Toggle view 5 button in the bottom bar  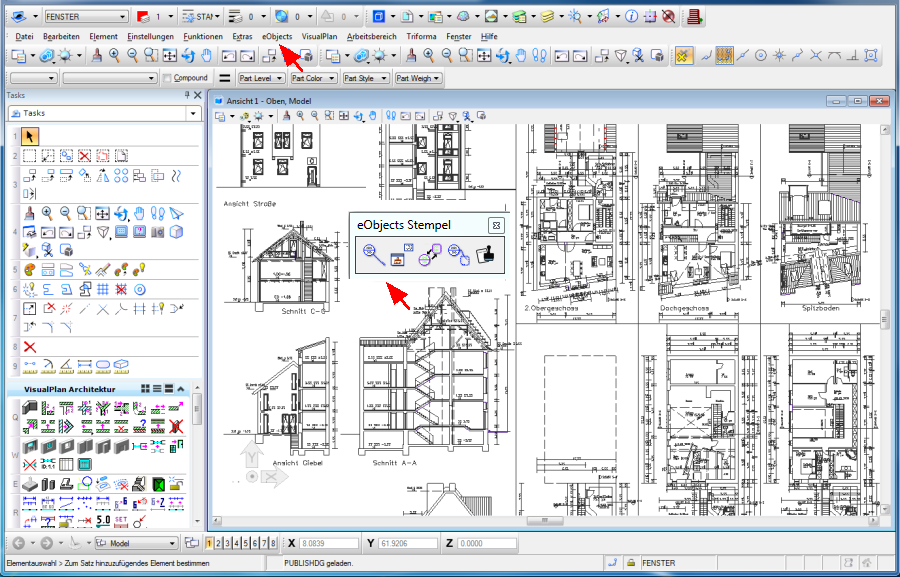pyautogui.click(x=246, y=543)
